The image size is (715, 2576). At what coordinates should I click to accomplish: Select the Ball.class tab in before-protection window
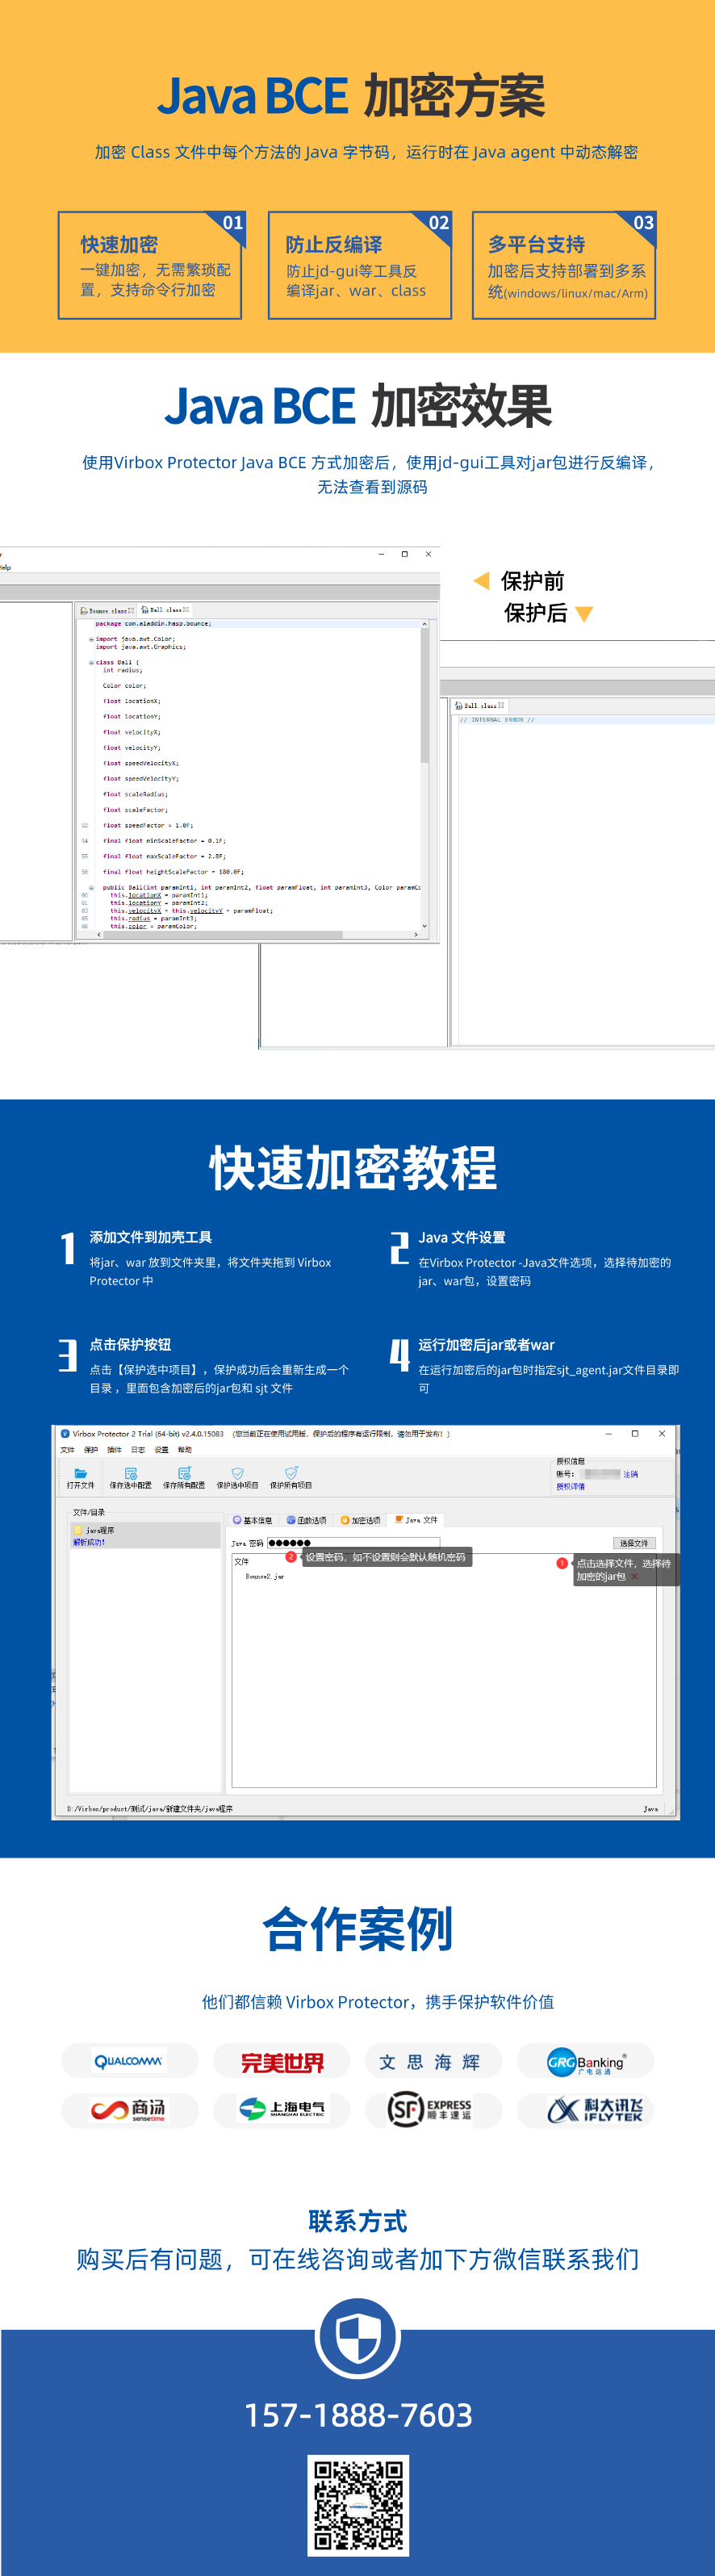(x=165, y=610)
